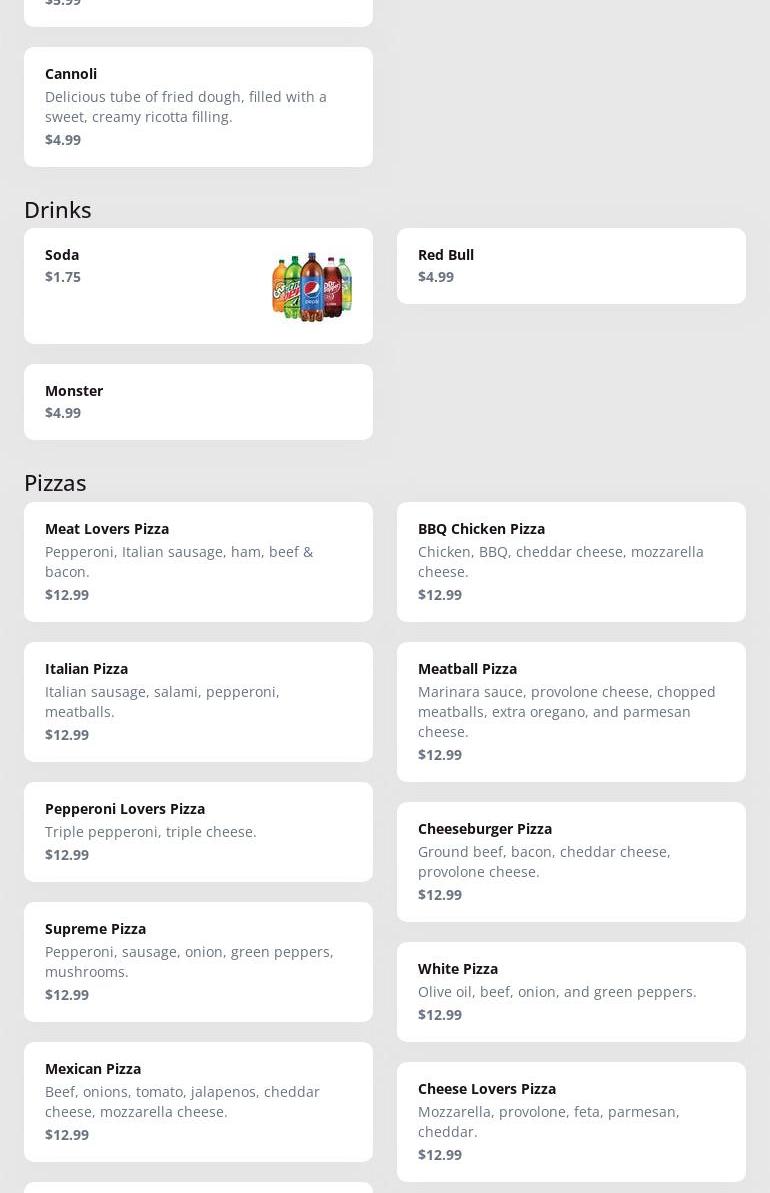Select the Mexican Pizza card

tap(198, 1101)
